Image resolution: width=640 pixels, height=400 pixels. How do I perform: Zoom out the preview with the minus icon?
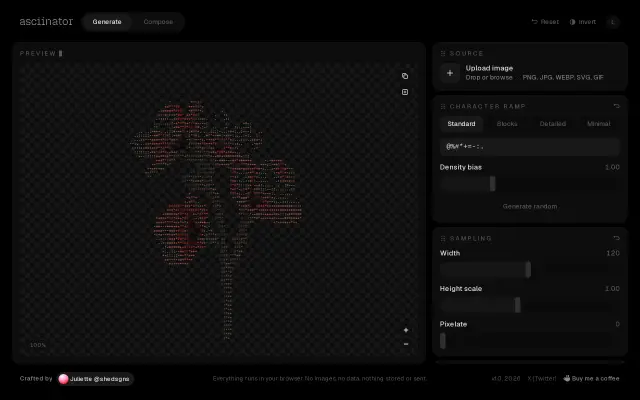pyautogui.click(x=406, y=344)
